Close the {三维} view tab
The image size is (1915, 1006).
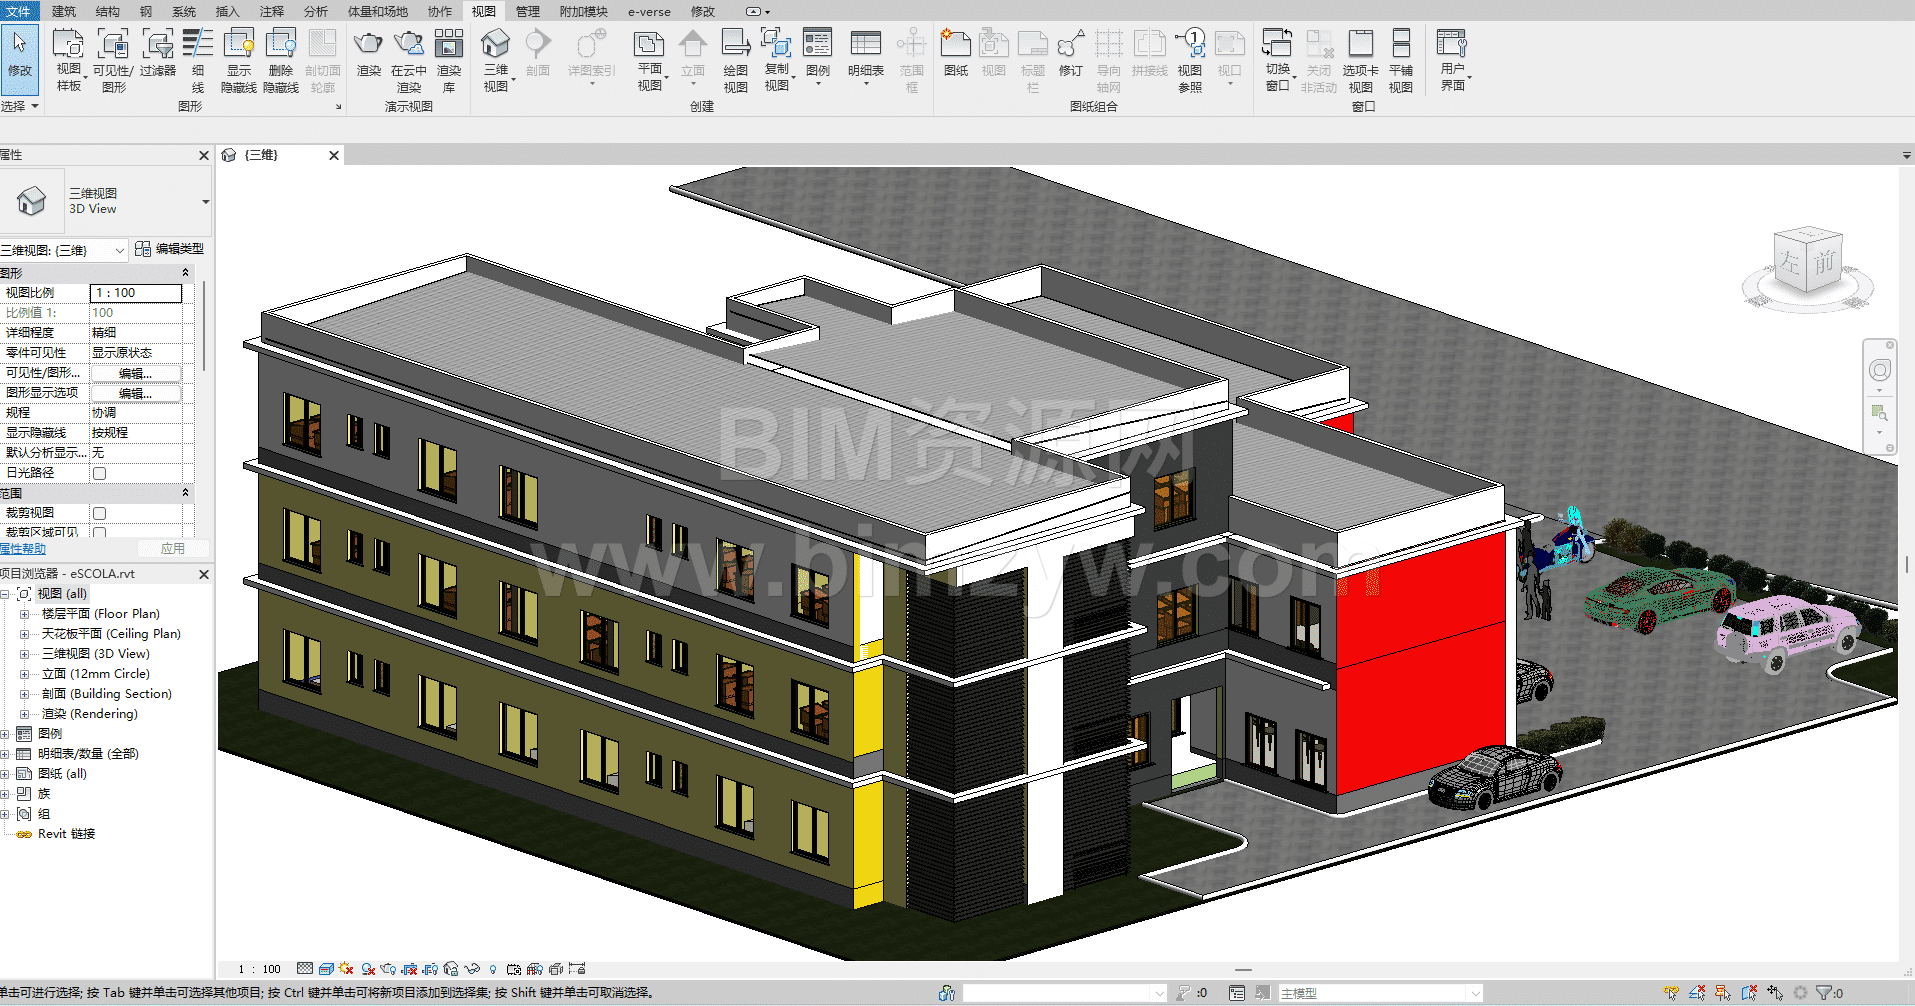pyautogui.click(x=334, y=155)
